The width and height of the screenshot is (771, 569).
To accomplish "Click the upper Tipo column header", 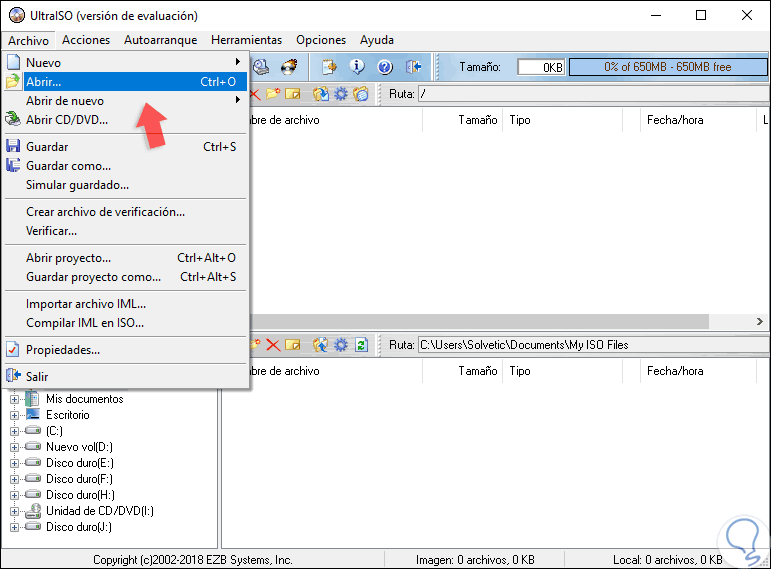I will pos(562,120).
